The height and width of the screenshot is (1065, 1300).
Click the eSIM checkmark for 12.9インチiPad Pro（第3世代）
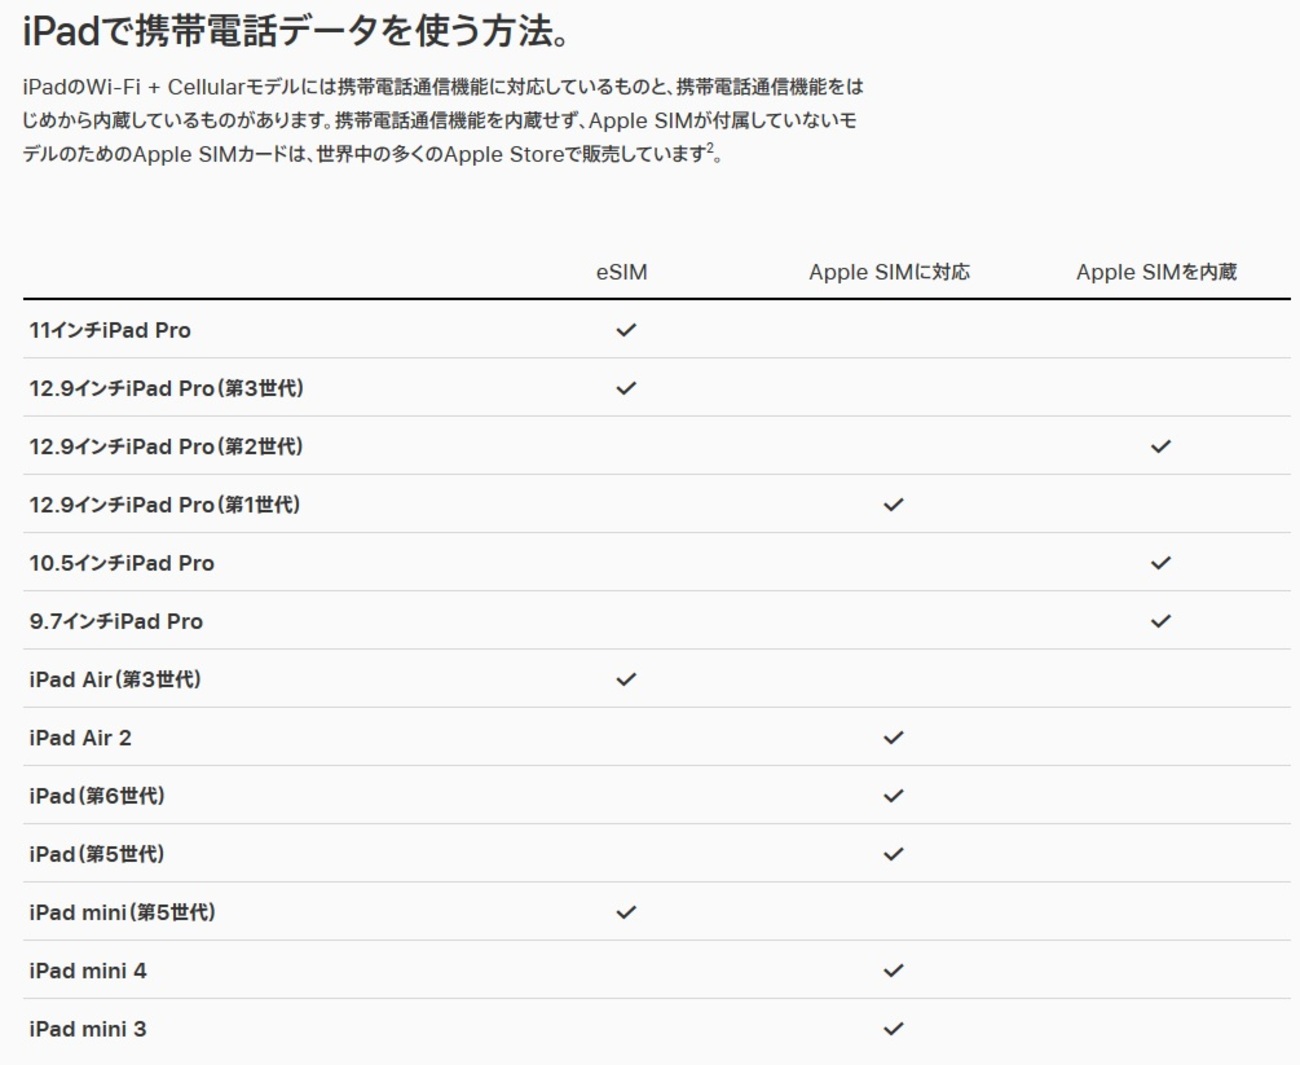(x=626, y=388)
